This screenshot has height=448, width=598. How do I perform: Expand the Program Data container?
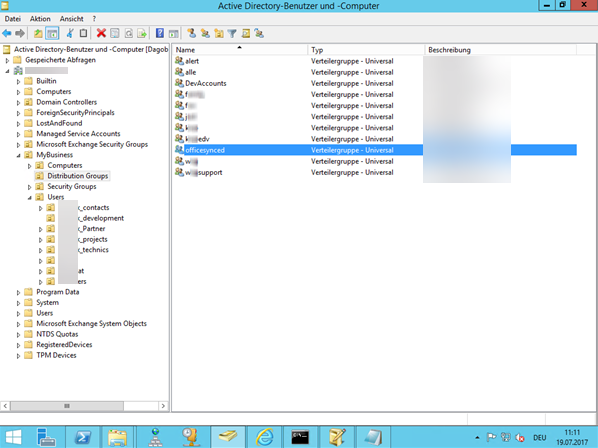click(x=18, y=292)
